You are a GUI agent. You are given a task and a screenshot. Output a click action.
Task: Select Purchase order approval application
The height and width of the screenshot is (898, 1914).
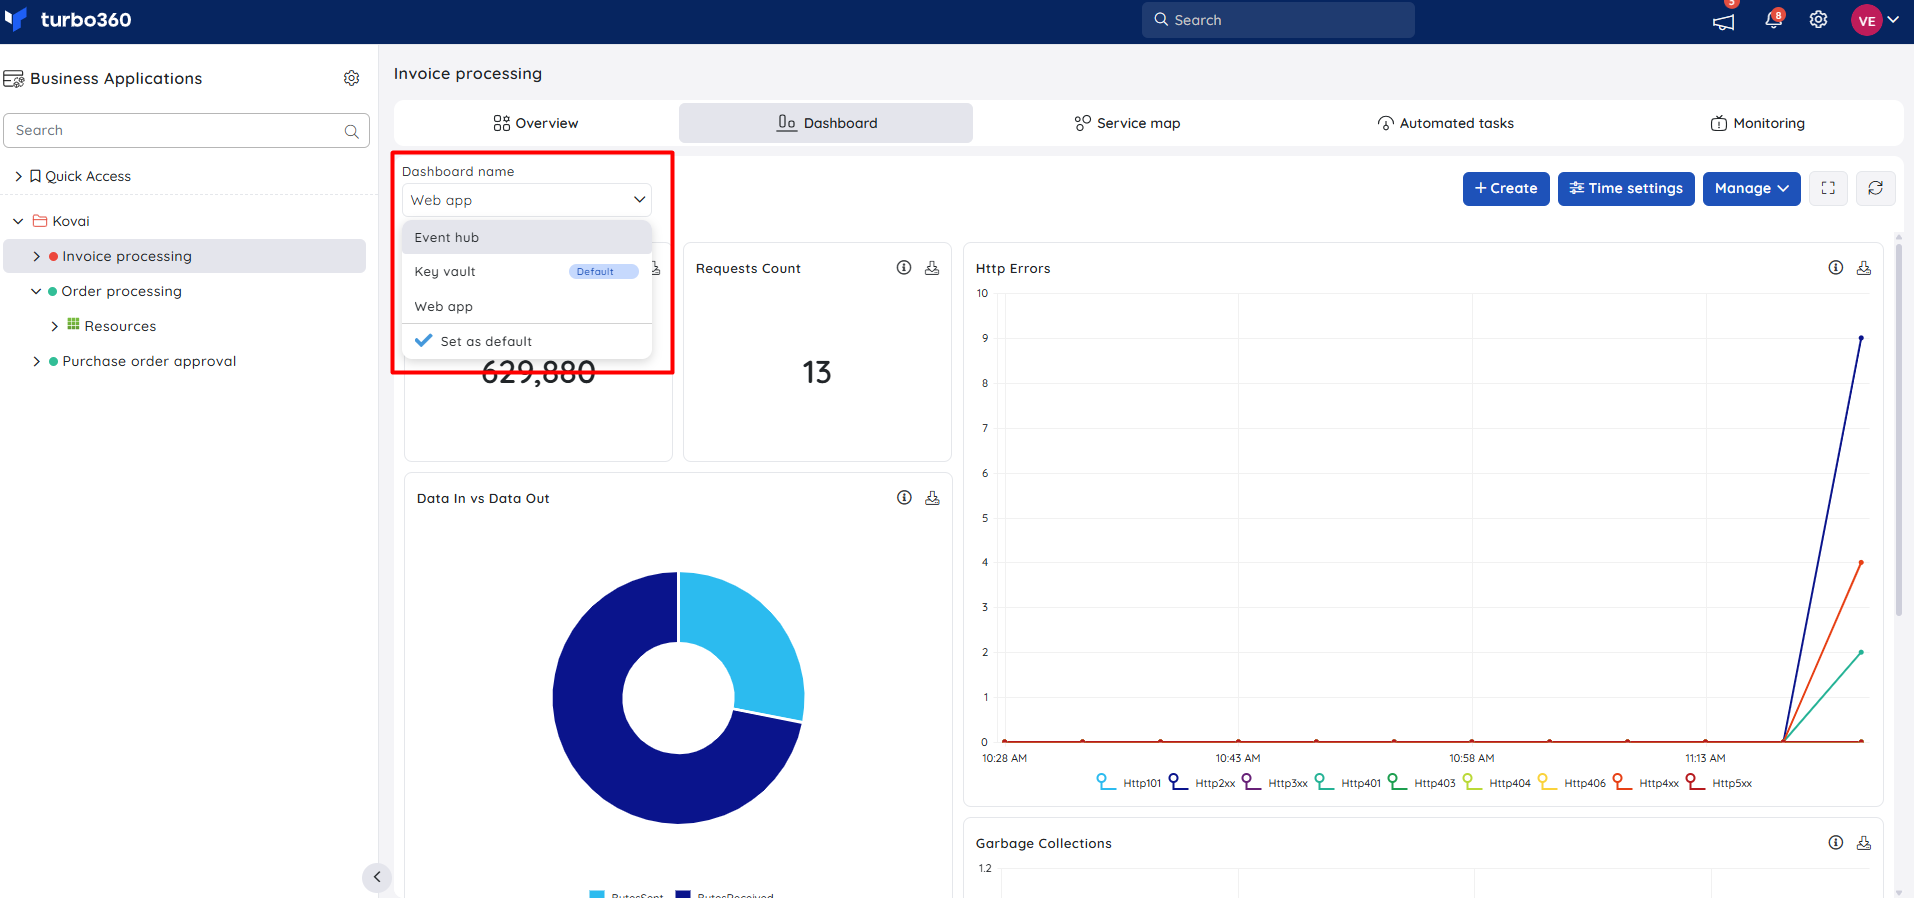pos(149,361)
